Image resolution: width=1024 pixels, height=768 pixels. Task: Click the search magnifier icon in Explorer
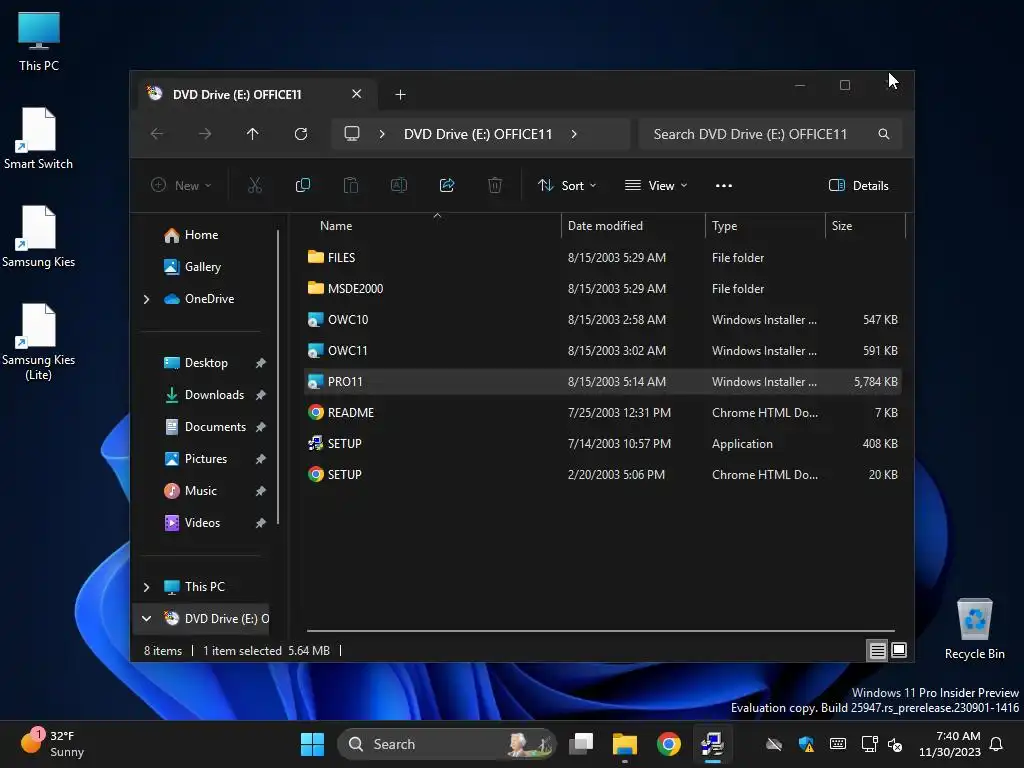(884, 134)
